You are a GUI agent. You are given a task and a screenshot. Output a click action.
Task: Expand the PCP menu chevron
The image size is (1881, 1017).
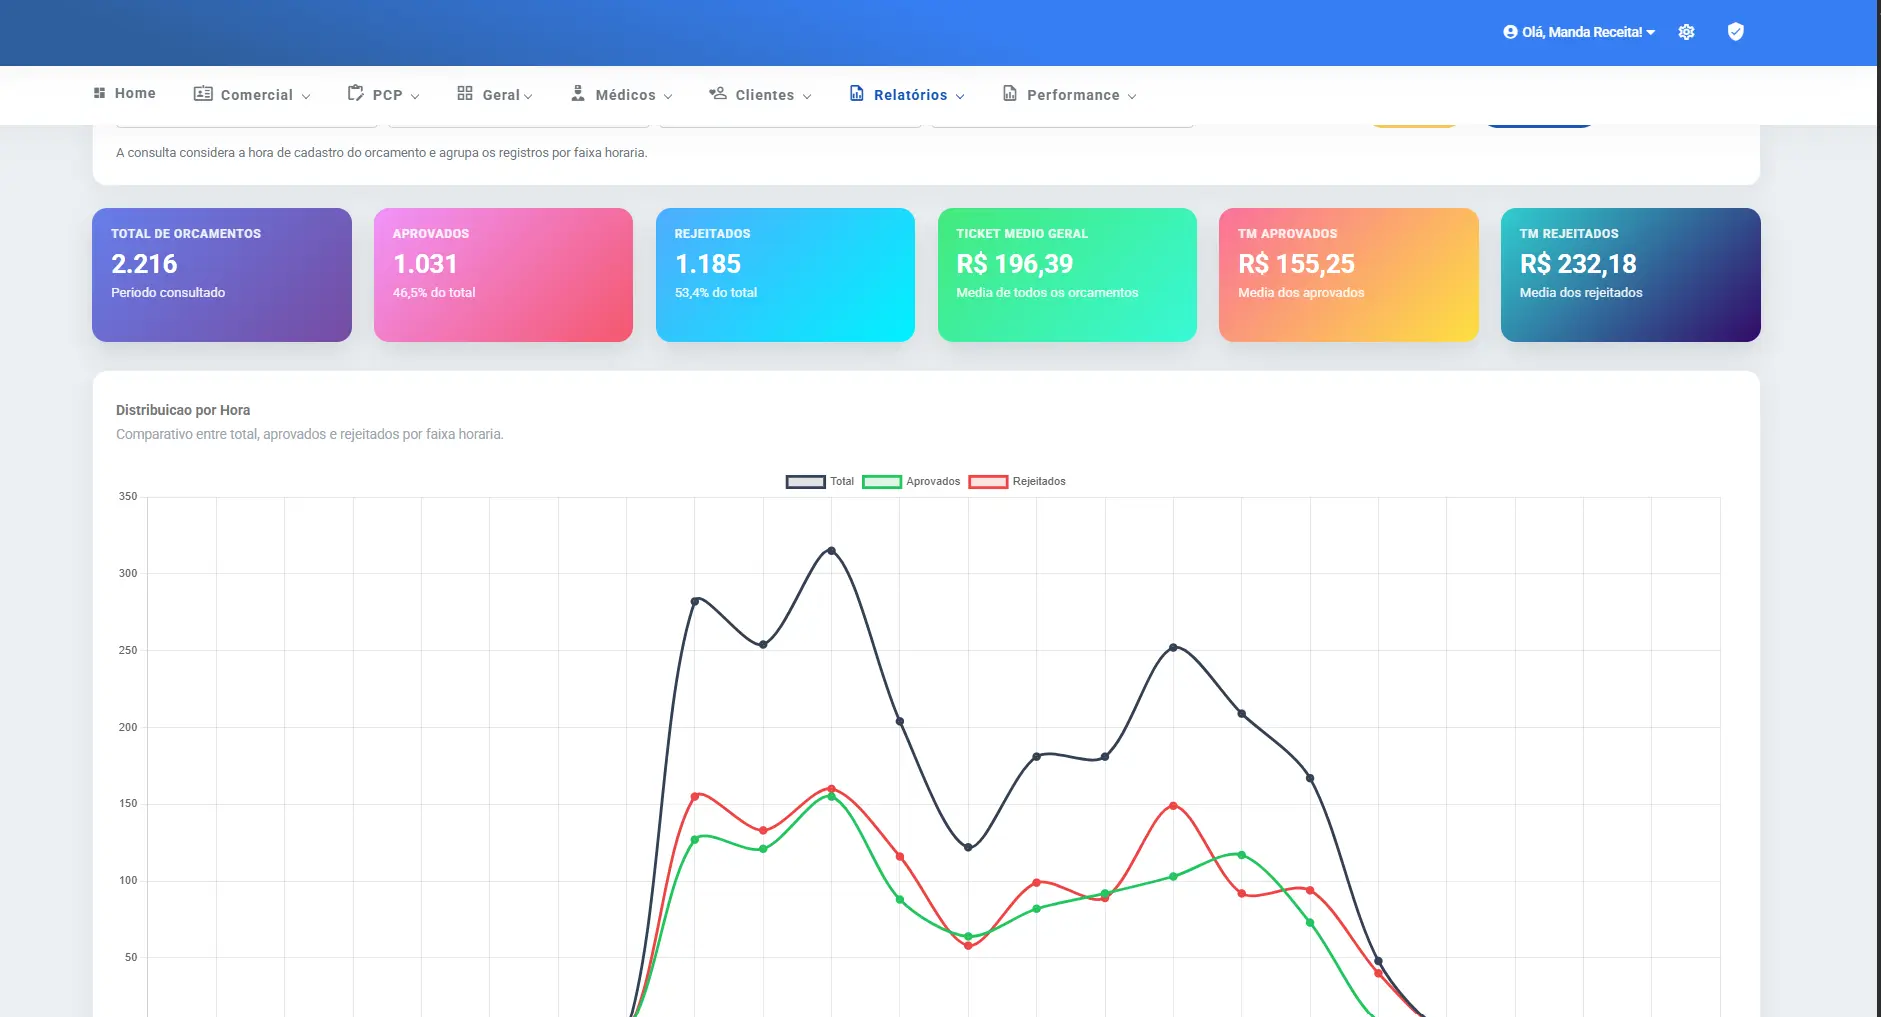tap(415, 96)
